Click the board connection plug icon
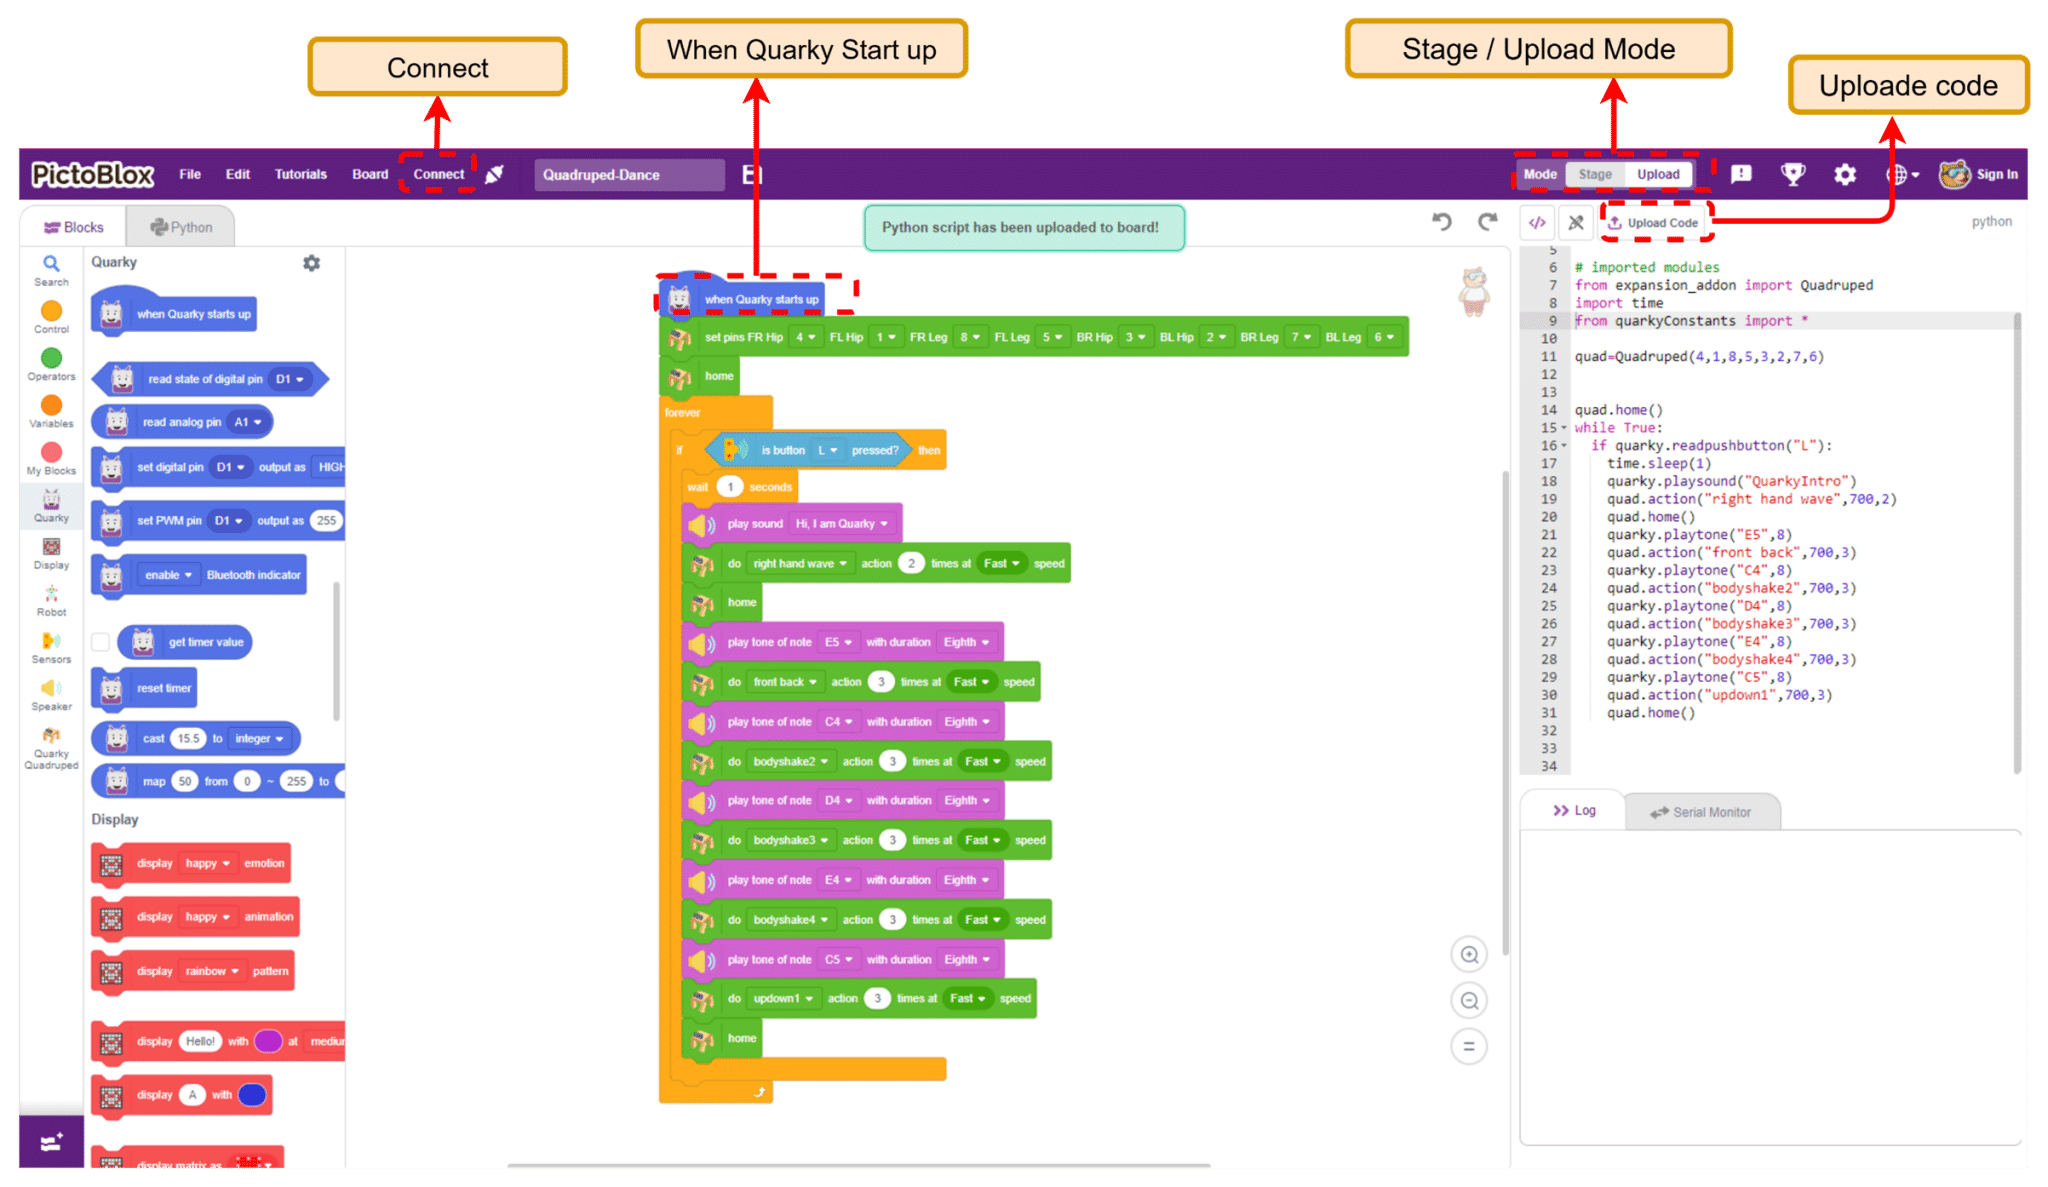Viewport: 2048px width, 1187px height. (x=494, y=175)
